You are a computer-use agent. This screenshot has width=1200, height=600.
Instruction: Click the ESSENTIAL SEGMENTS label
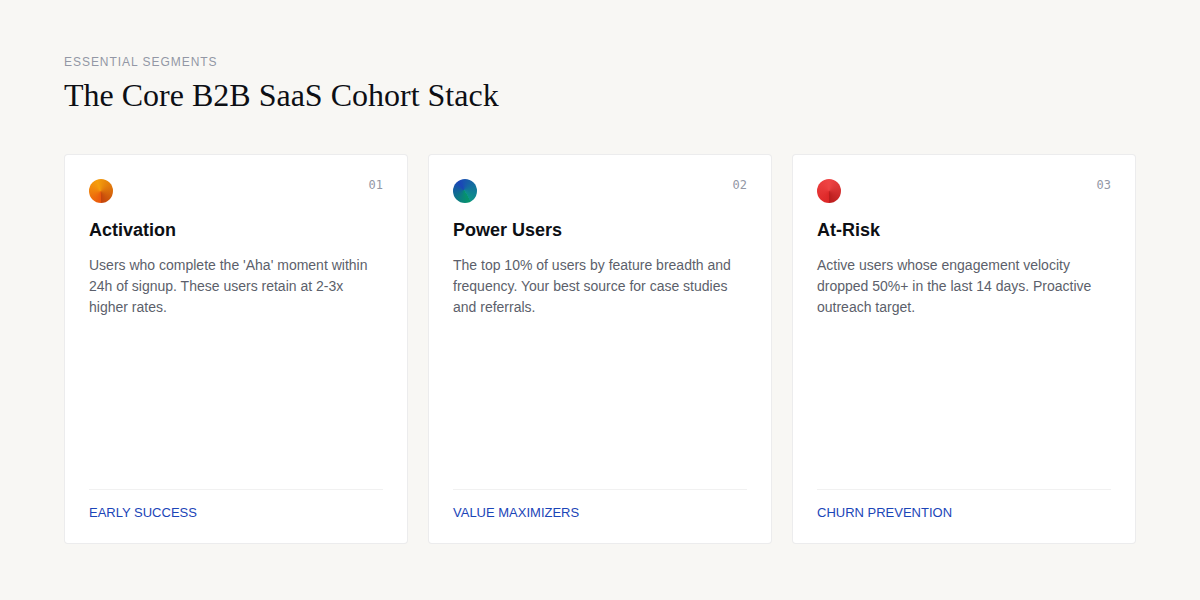tap(140, 62)
